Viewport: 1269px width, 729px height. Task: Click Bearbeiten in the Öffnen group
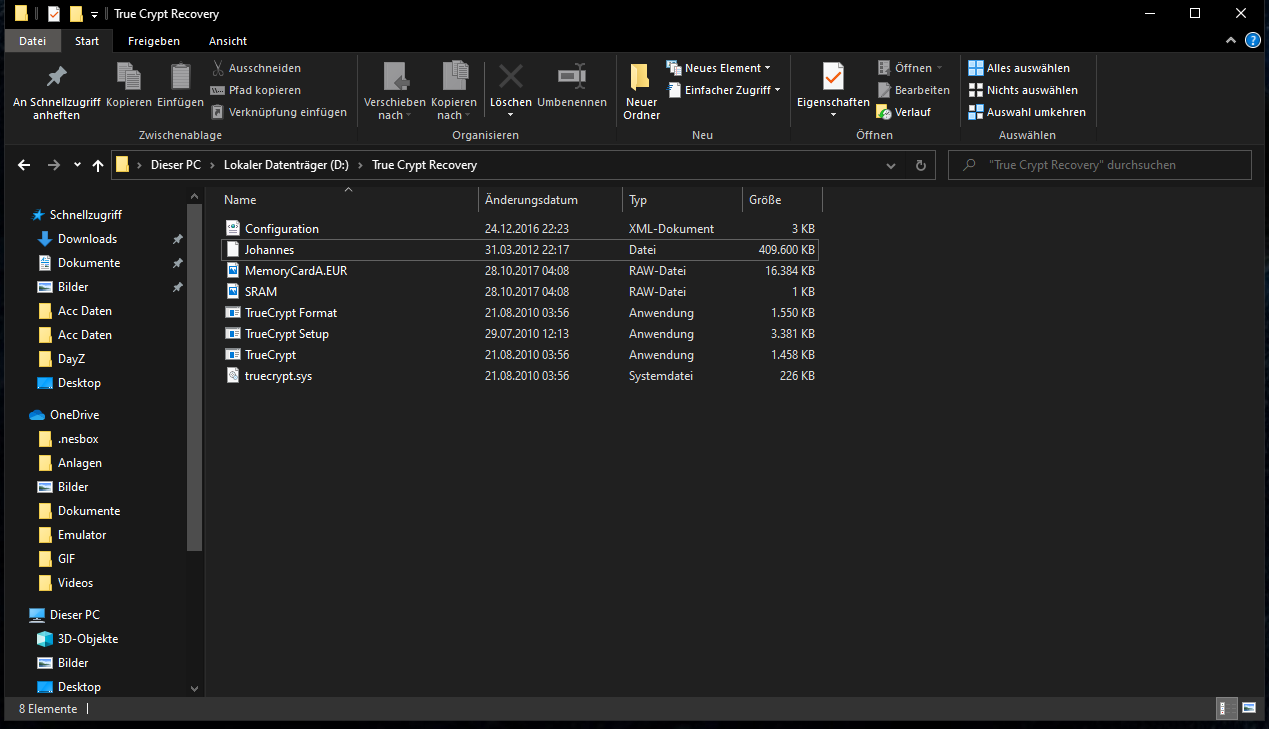pyautogui.click(x=913, y=90)
